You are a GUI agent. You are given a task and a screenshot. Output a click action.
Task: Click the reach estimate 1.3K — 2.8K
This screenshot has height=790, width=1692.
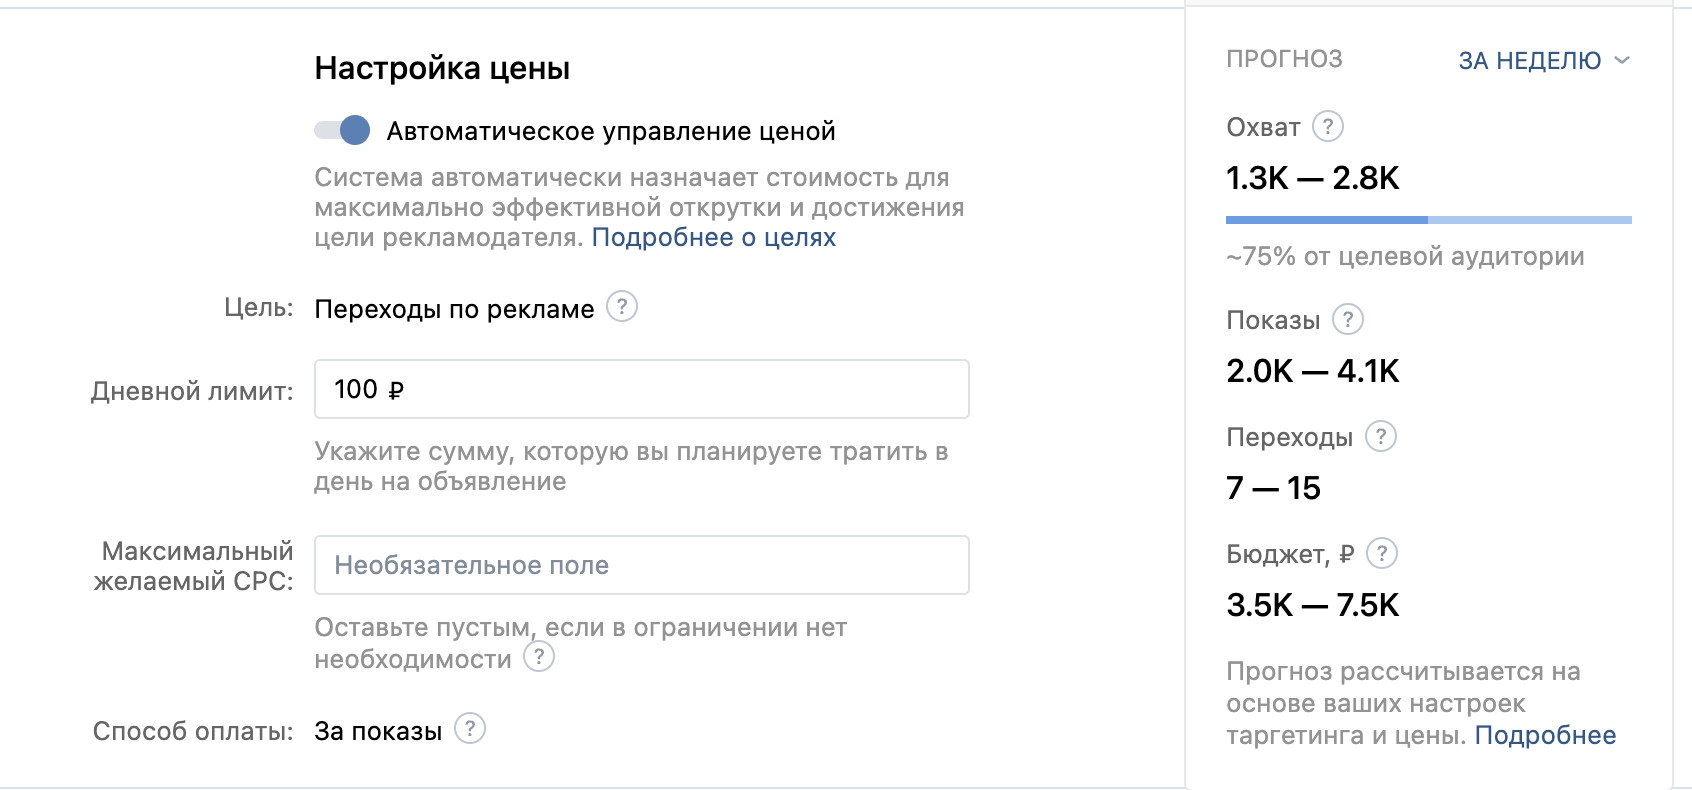pyautogui.click(x=1312, y=178)
